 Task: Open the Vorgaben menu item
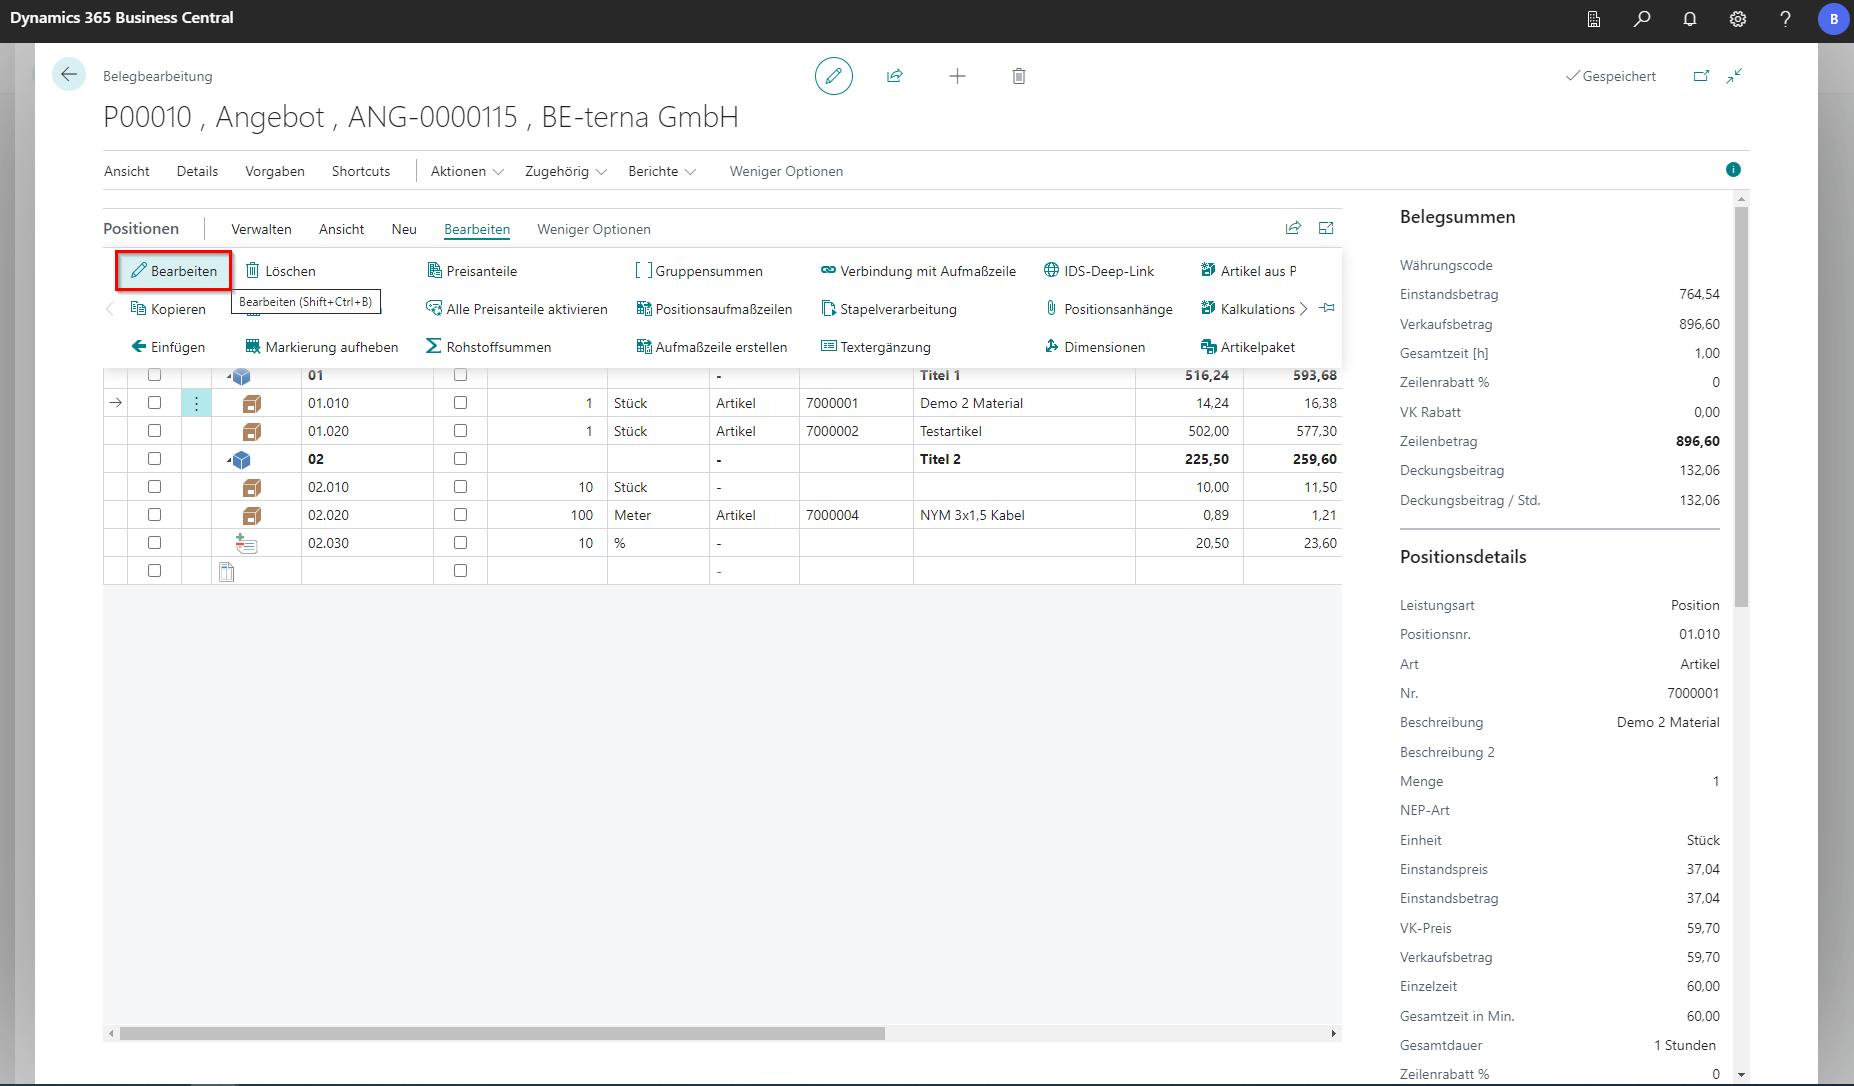tap(274, 171)
